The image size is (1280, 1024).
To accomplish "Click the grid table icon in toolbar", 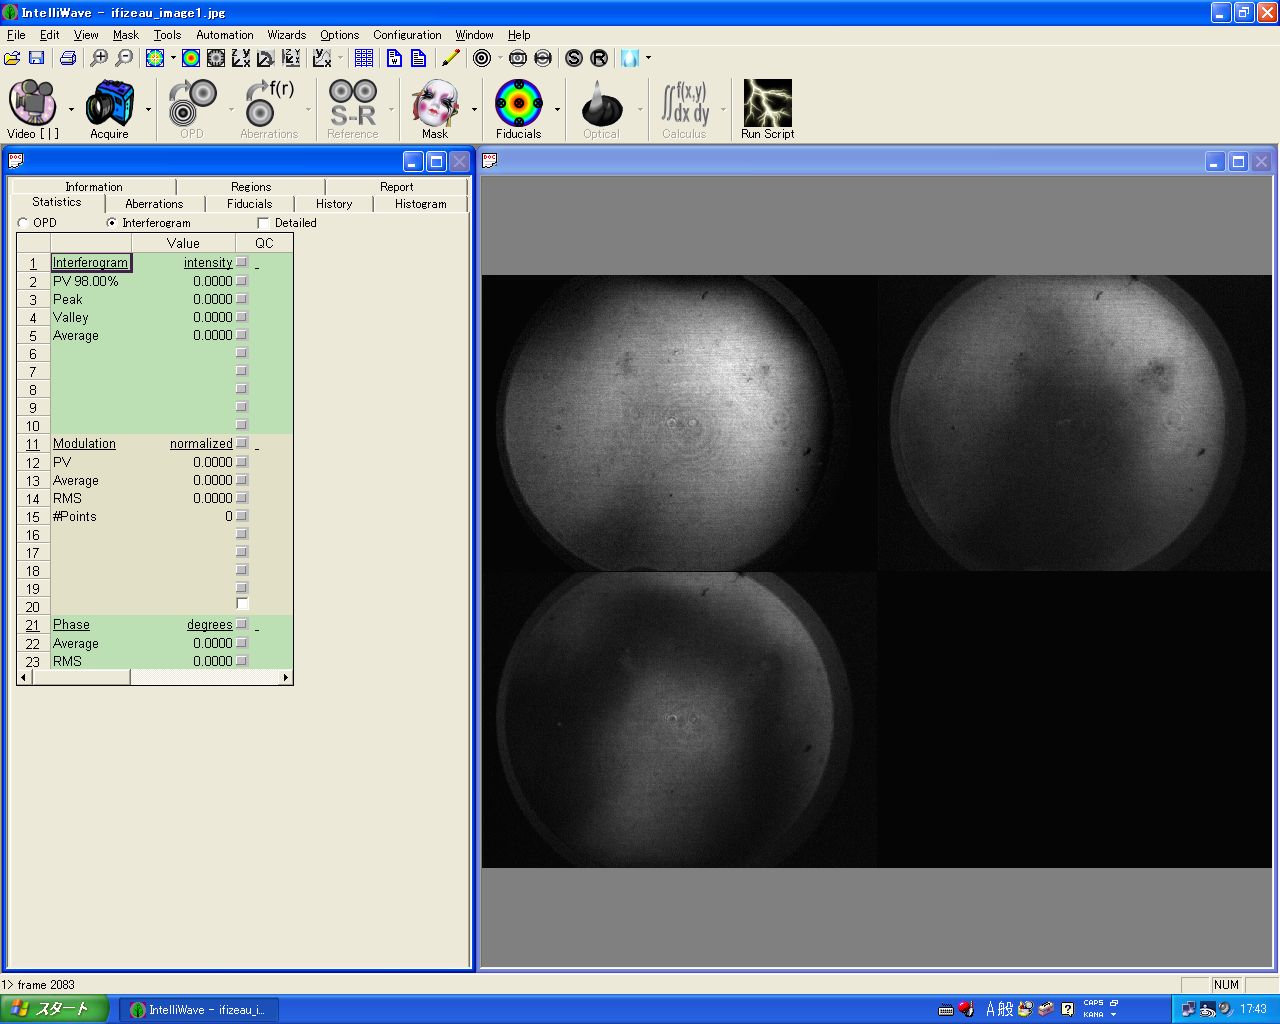I will click(x=364, y=58).
